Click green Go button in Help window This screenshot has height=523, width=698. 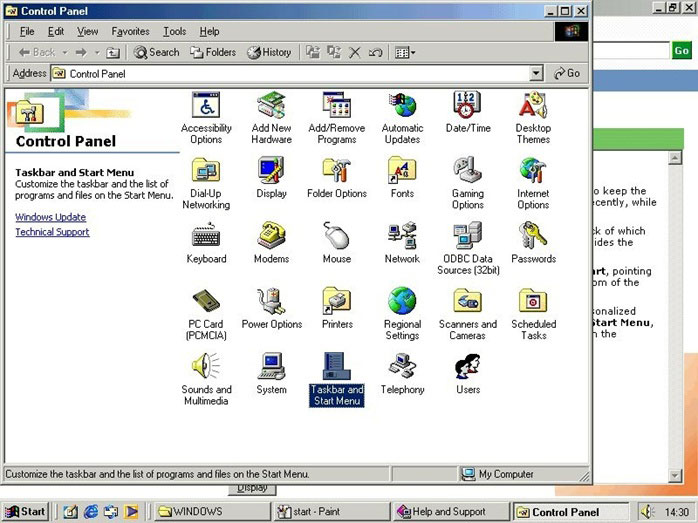pos(682,51)
